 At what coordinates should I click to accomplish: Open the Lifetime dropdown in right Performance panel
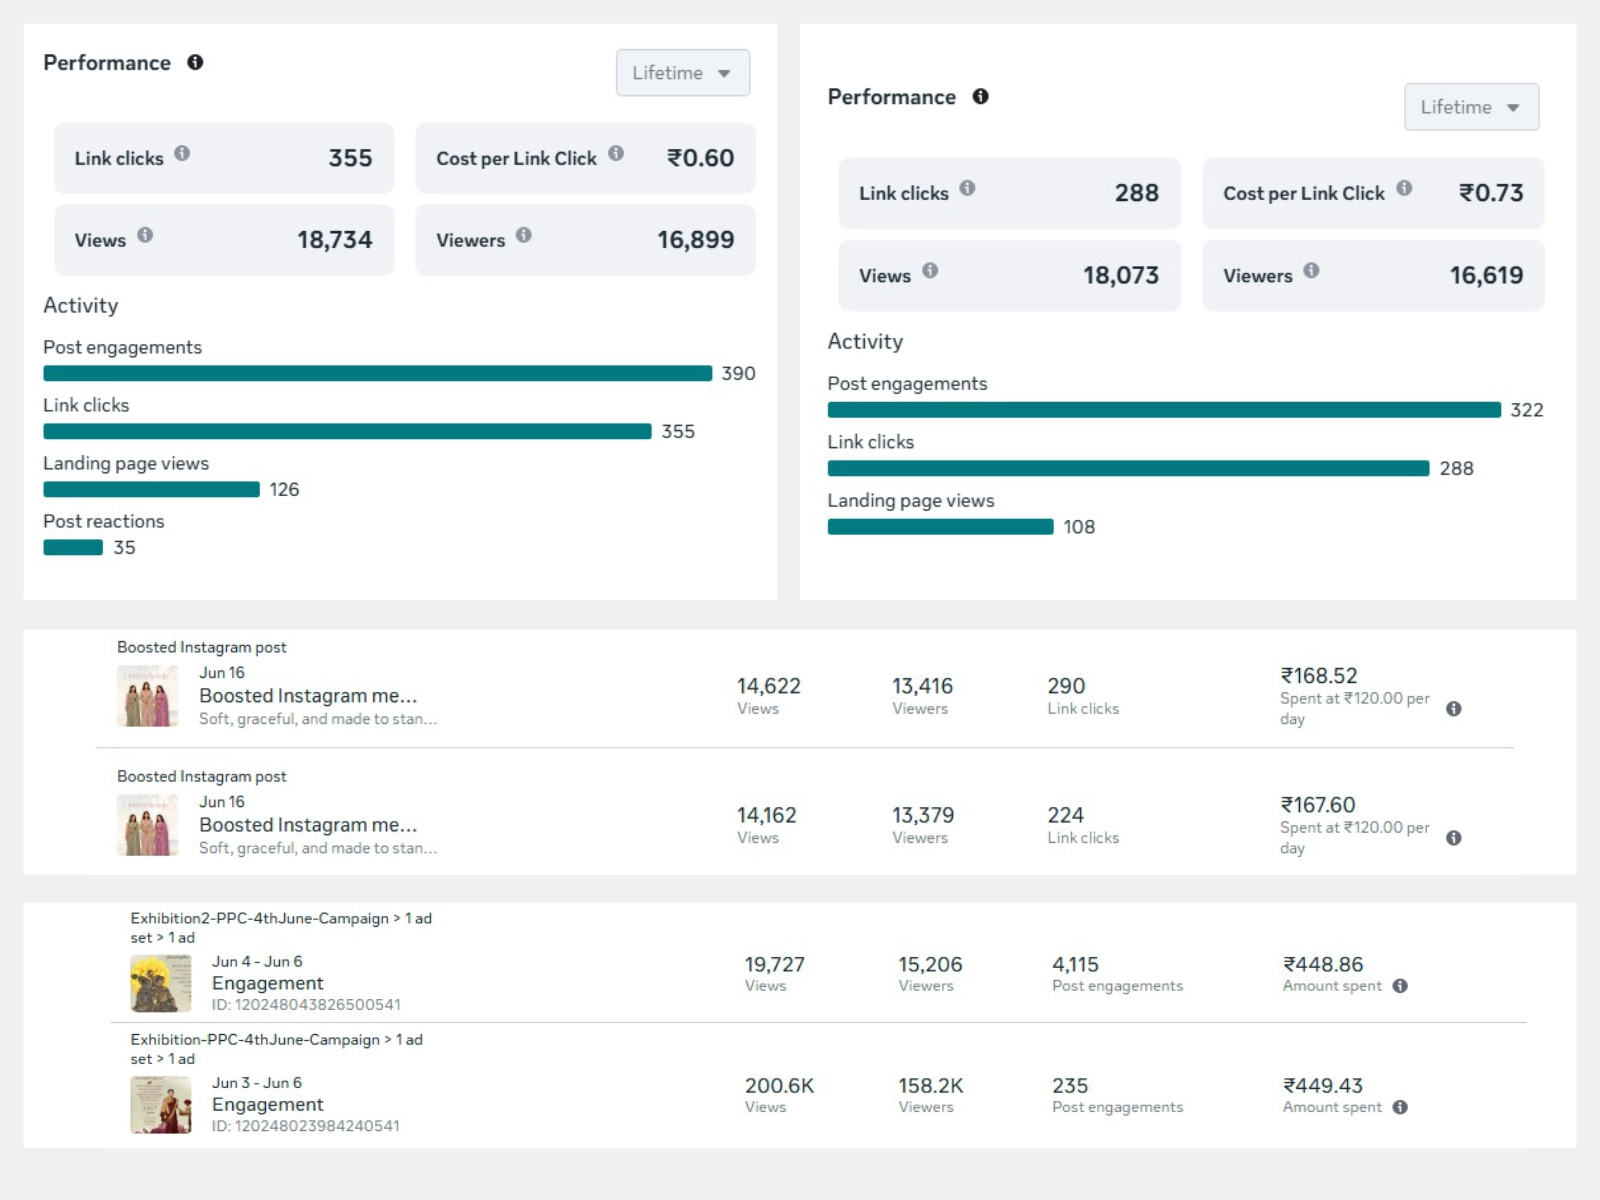click(x=1471, y=107)
